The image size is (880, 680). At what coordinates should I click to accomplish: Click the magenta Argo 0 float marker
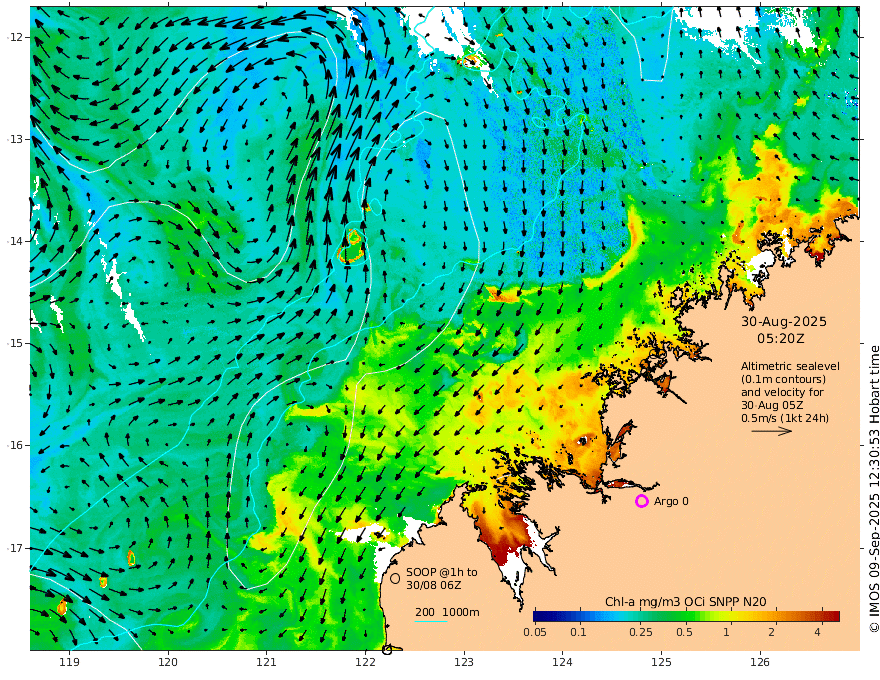[x=641, y=501]
